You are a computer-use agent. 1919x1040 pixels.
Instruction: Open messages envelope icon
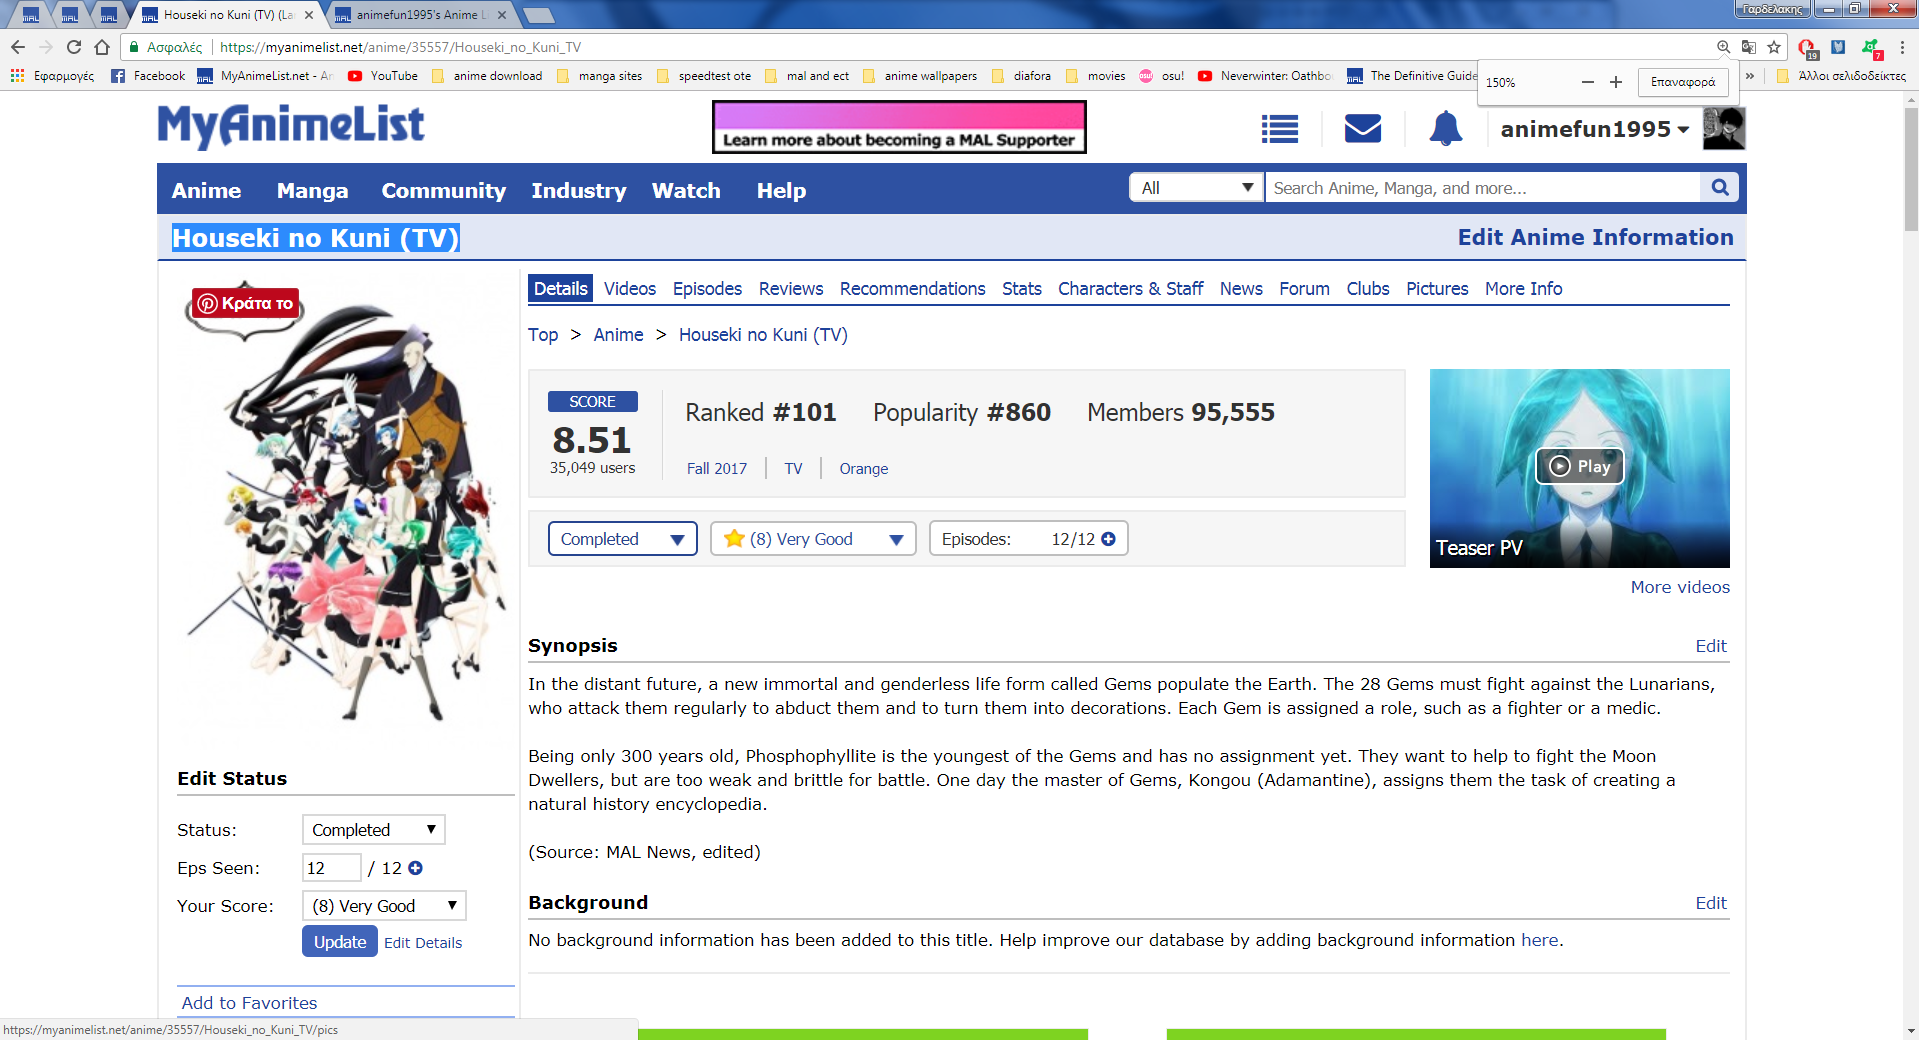coord(1362,129)
